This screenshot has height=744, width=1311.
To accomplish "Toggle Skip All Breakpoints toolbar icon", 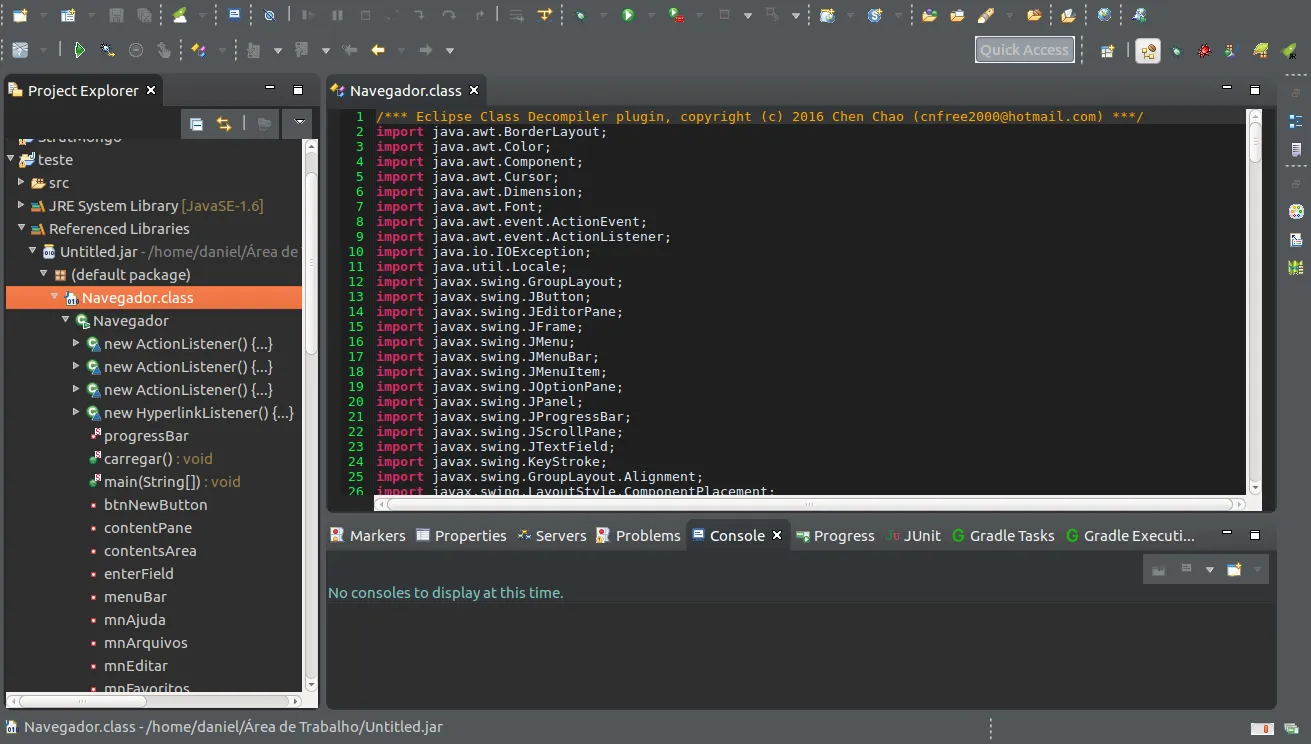I will click(x=269, y=15).
